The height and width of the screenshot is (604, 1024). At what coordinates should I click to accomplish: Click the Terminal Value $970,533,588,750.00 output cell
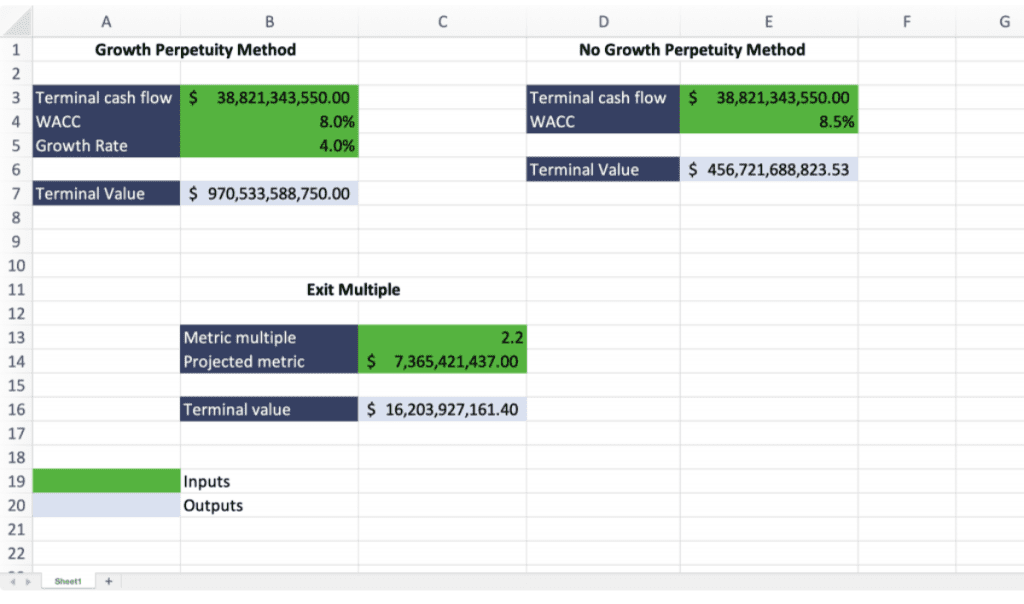(x=268, y=193)
